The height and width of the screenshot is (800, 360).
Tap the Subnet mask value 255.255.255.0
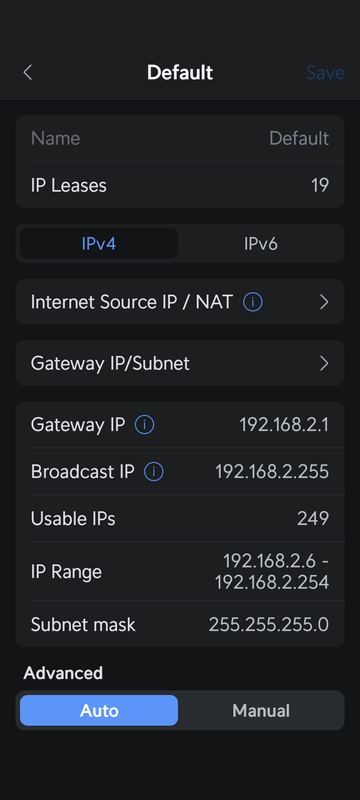269,624
